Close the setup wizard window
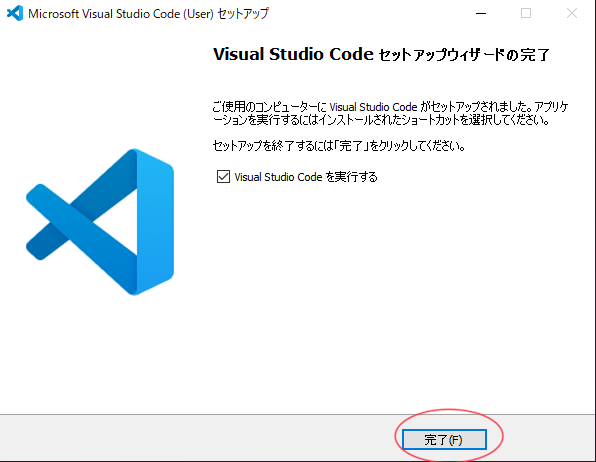The height and width of the screenshot is (462, 596). pyautogui.click(x=572, y=14)
